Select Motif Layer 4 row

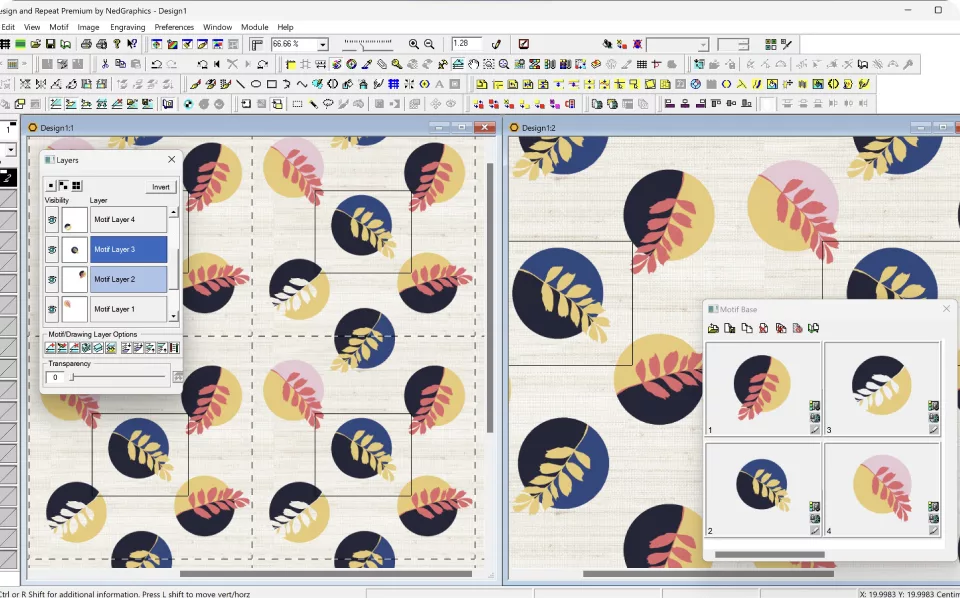coord(129,219)
